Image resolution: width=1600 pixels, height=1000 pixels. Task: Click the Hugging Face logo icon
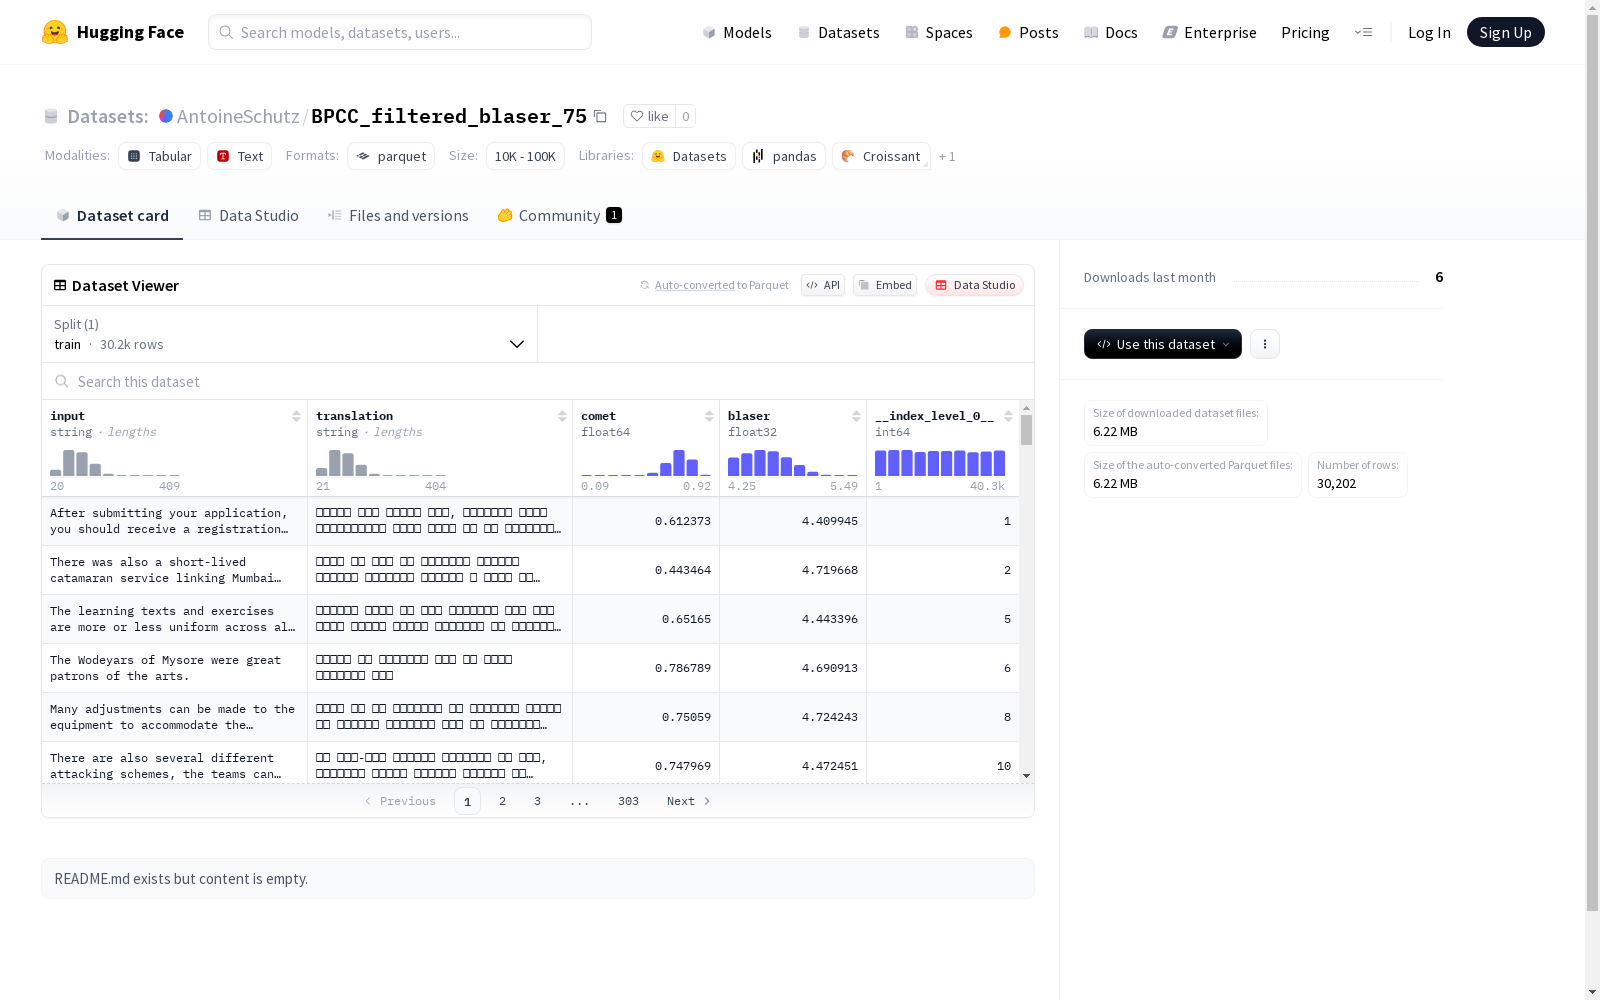[55, 32]
